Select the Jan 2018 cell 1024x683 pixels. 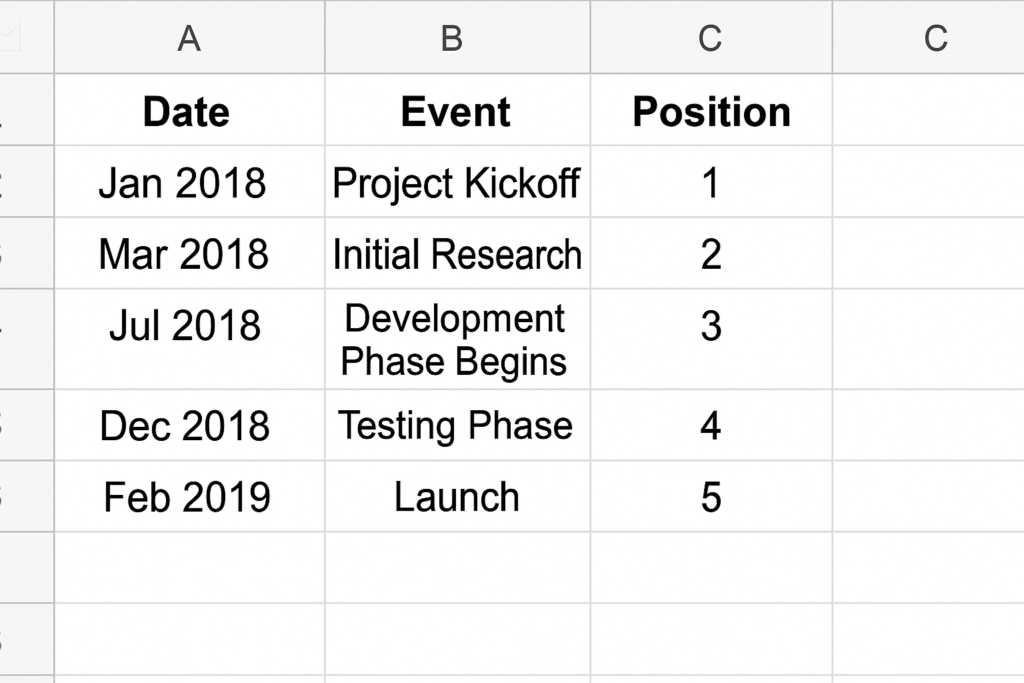coord(183,183)
